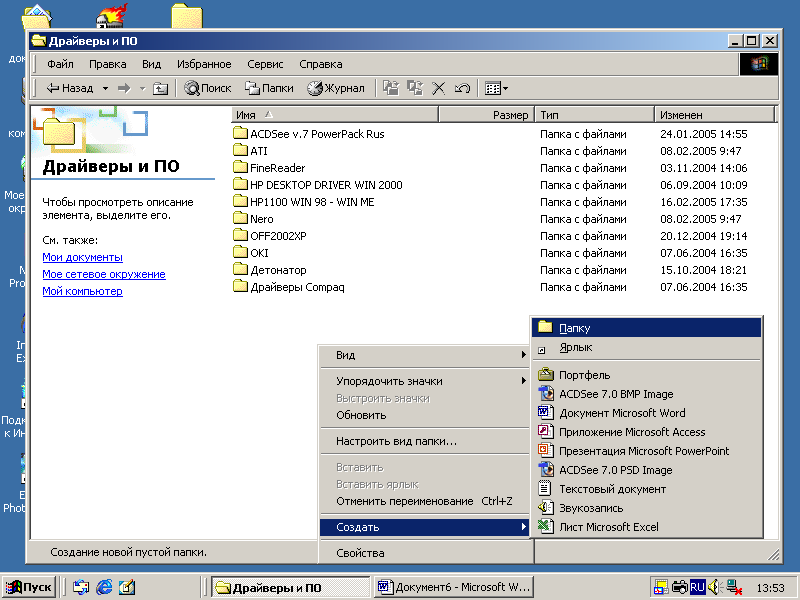Create new Приложение Microsoft Access
This screenshot has height=600, width=800.
[646, 432]
